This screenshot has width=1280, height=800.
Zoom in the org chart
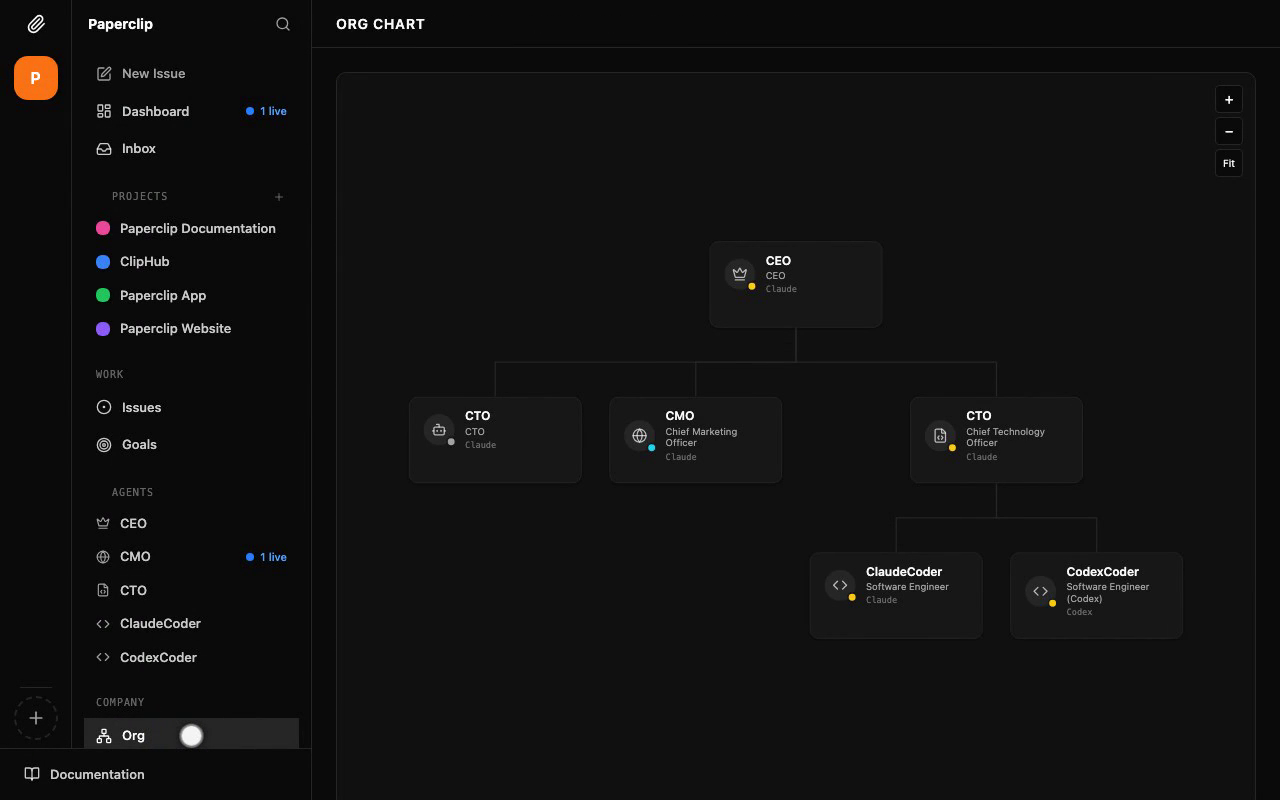click(1229, 100)
